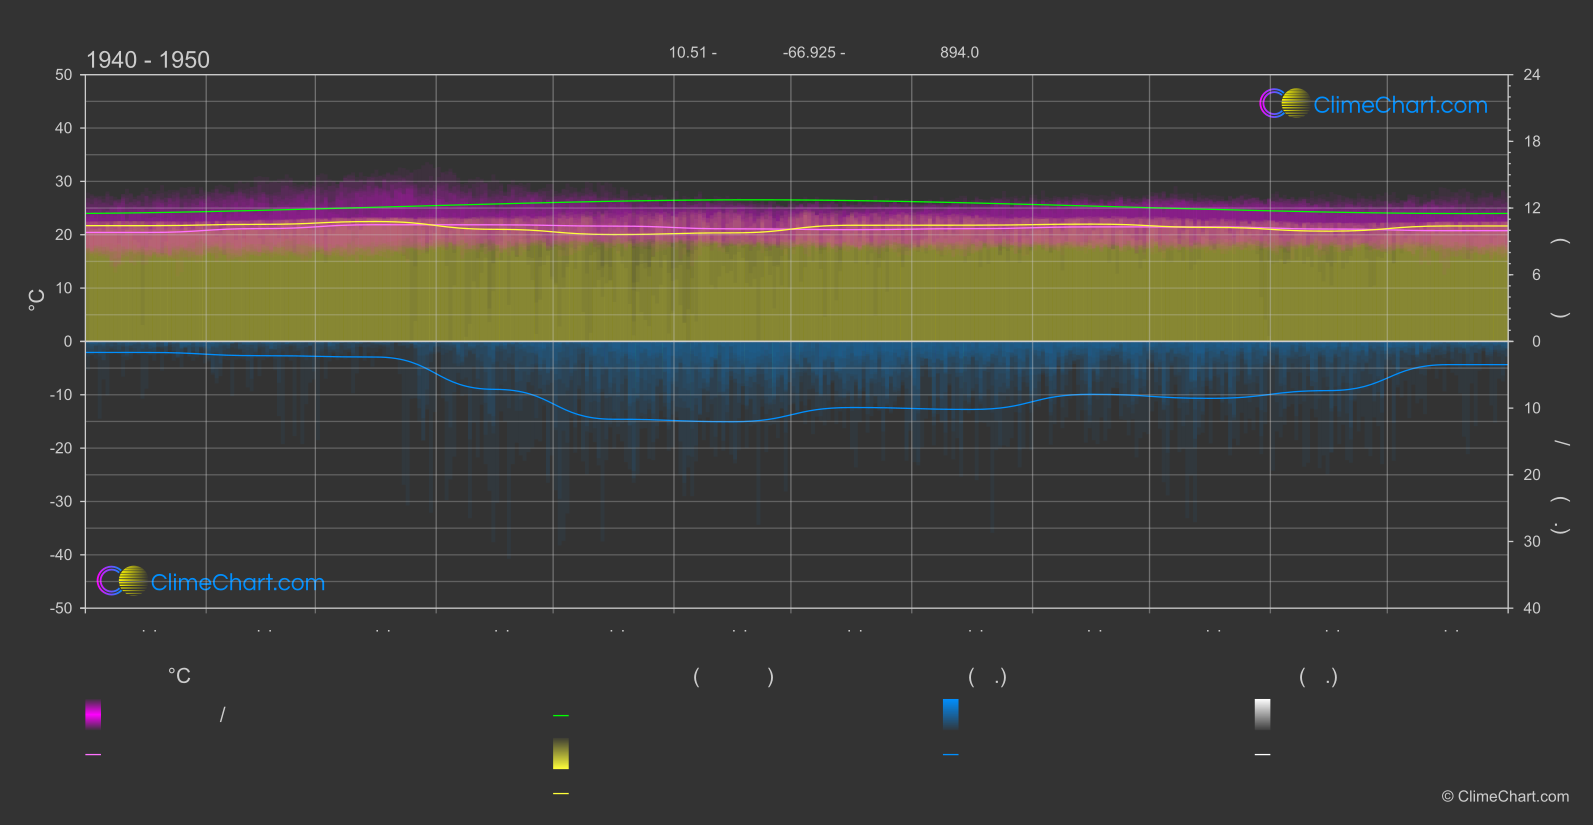Click the magenta gradient legend swatch
Screen dimensions: 1593x825
point(93,714)
